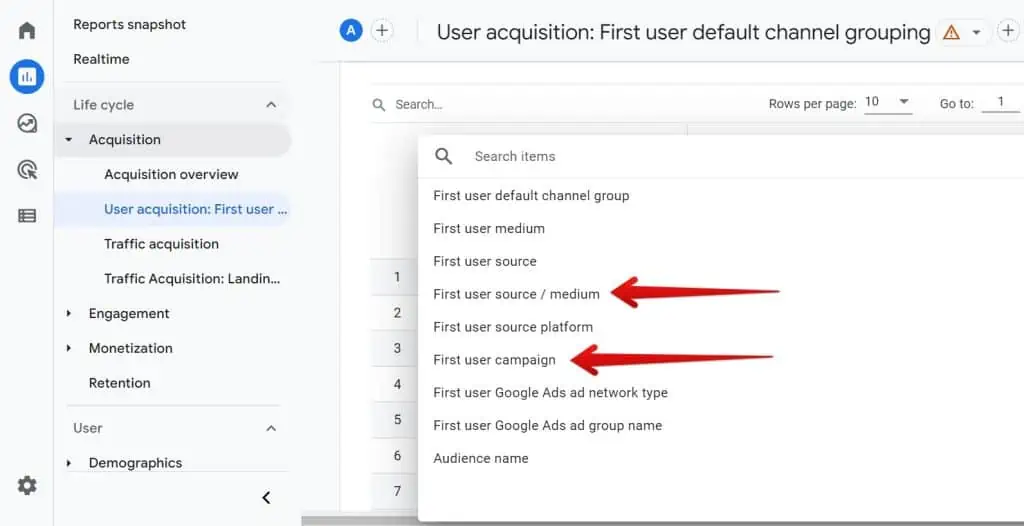The height and width of the screenshot is (526, 1024).
Task: Expand the Engagement tree arrow
Action: (69, 314)
